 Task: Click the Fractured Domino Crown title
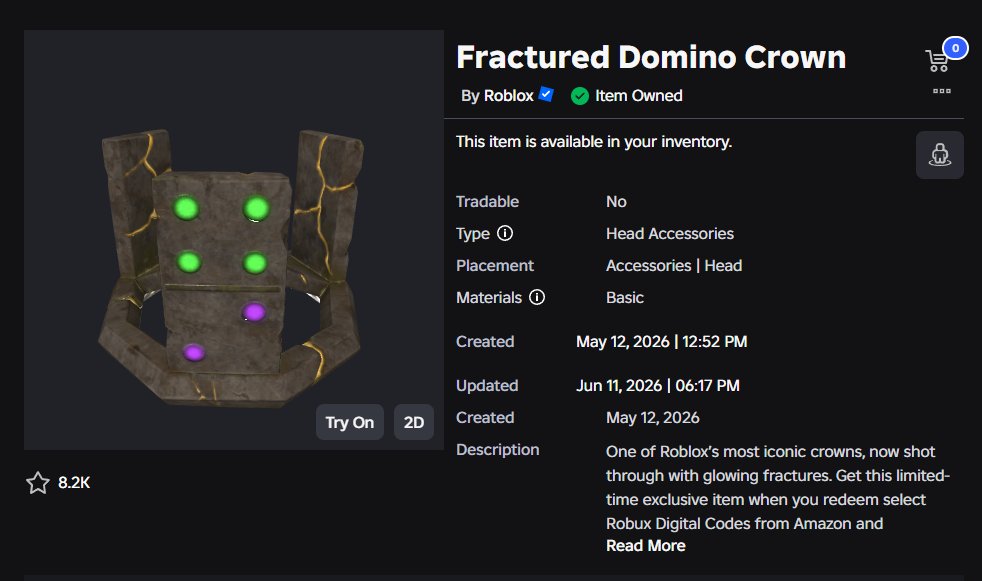point(651,57)
